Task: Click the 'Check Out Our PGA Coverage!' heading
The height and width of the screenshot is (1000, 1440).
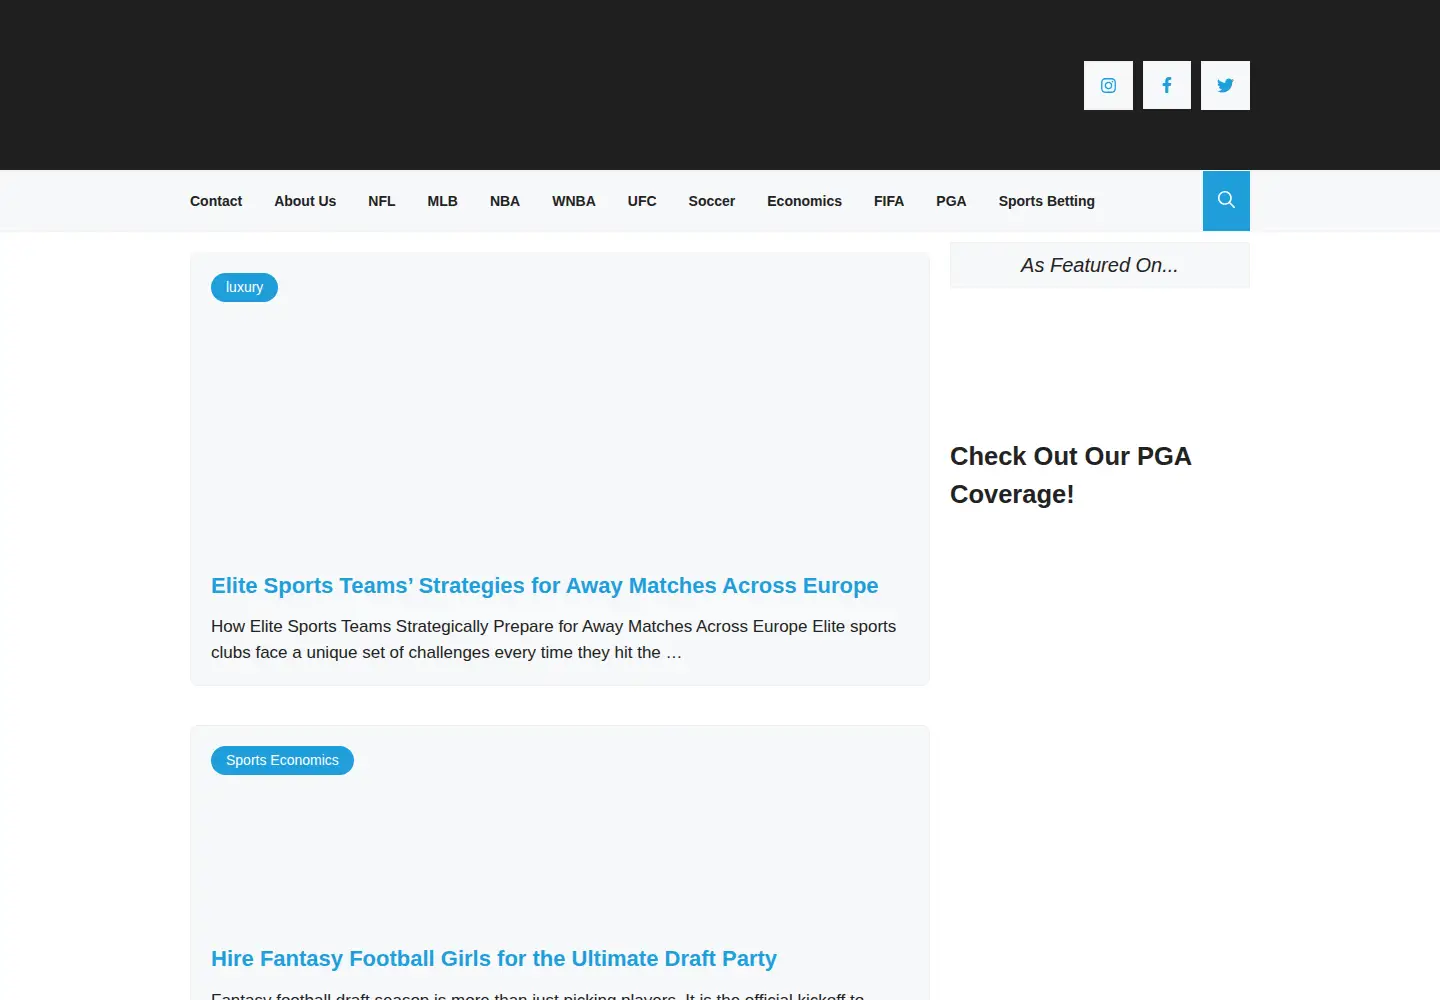Action: pos(1071,475)
